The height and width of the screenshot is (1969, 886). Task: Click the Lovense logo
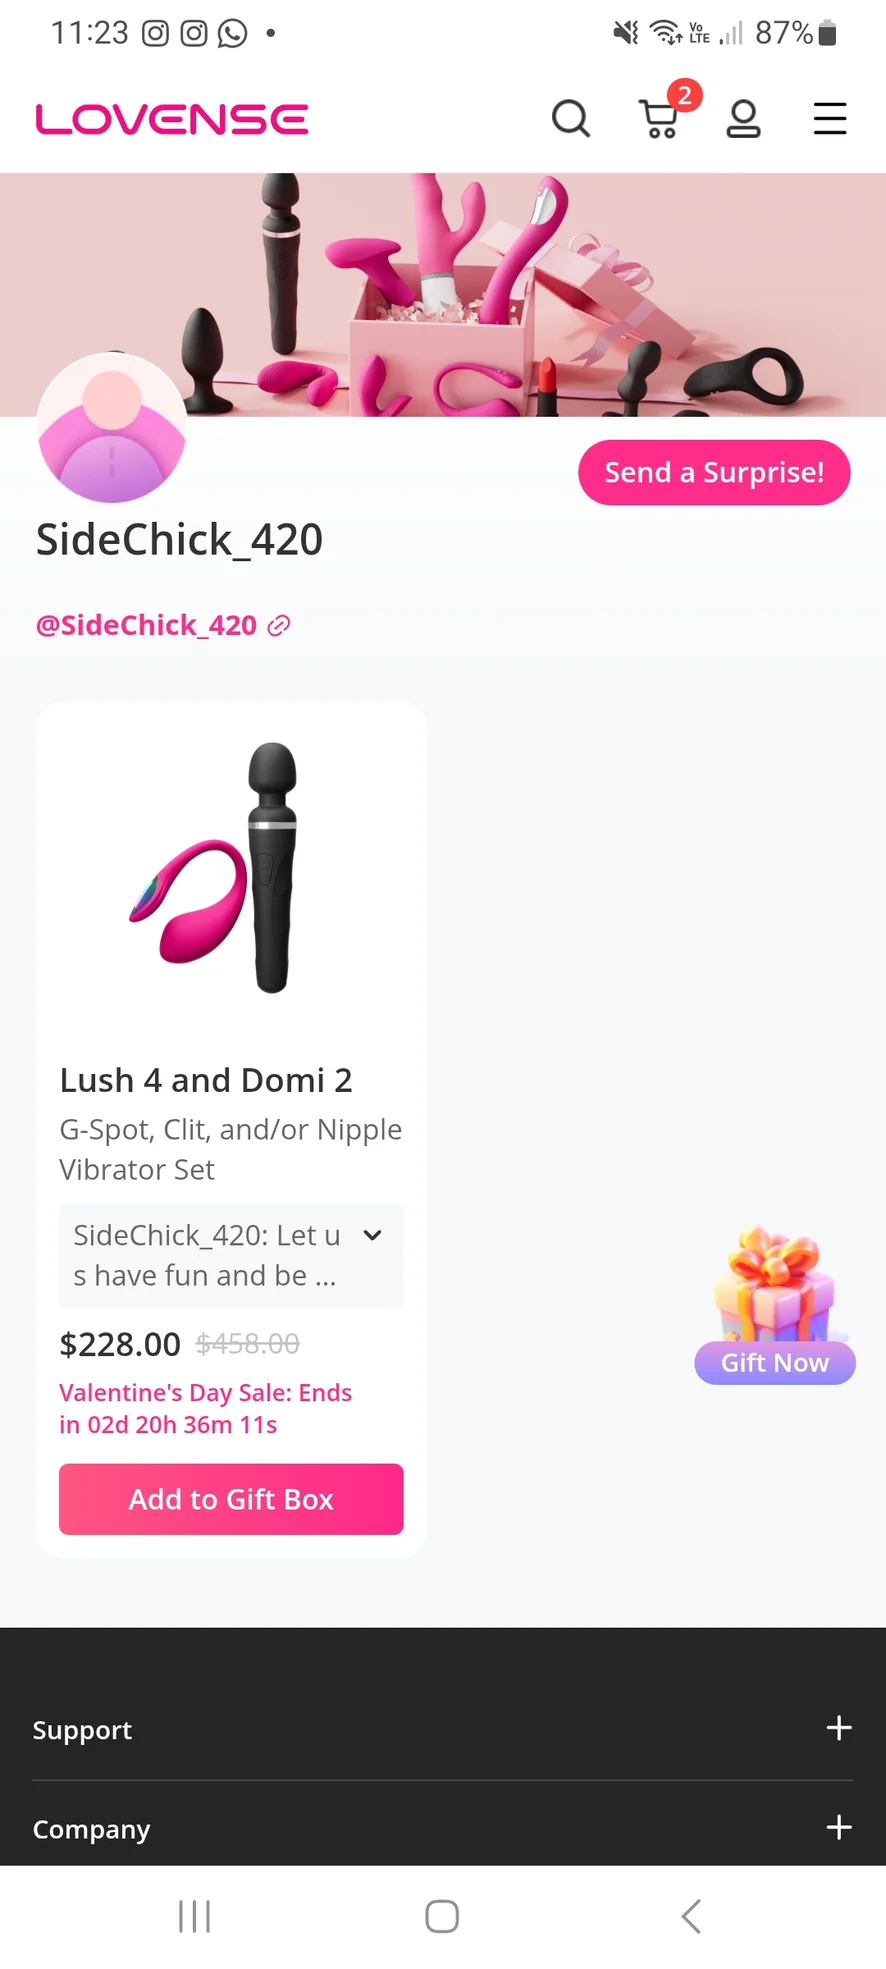[172, 120]
